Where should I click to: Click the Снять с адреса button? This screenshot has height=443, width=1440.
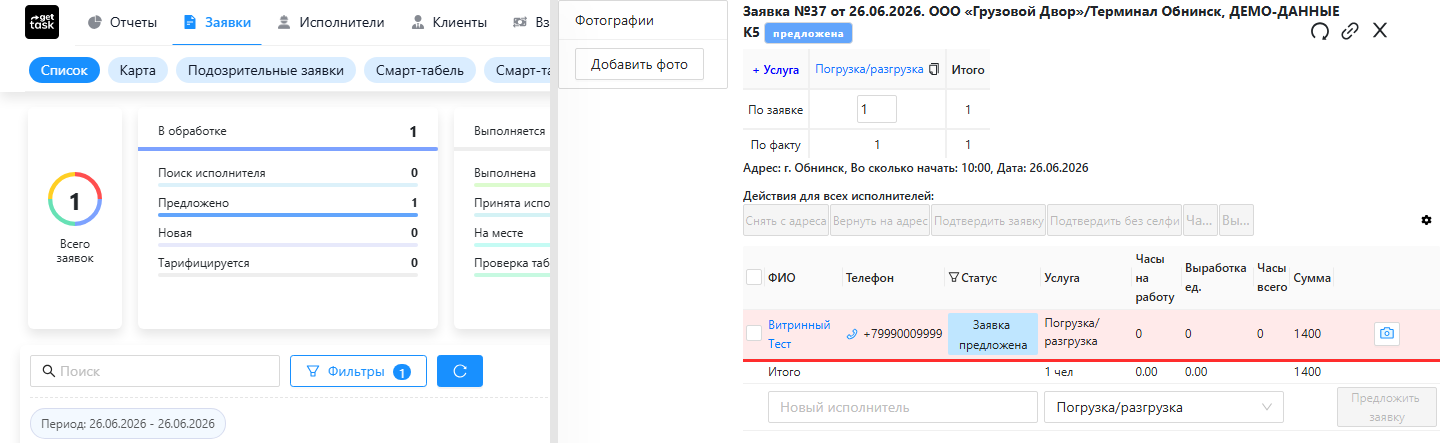786,221
